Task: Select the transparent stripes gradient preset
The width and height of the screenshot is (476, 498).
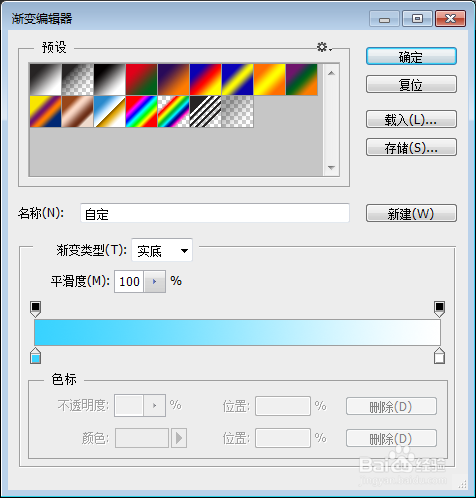Action: point(206,112)
